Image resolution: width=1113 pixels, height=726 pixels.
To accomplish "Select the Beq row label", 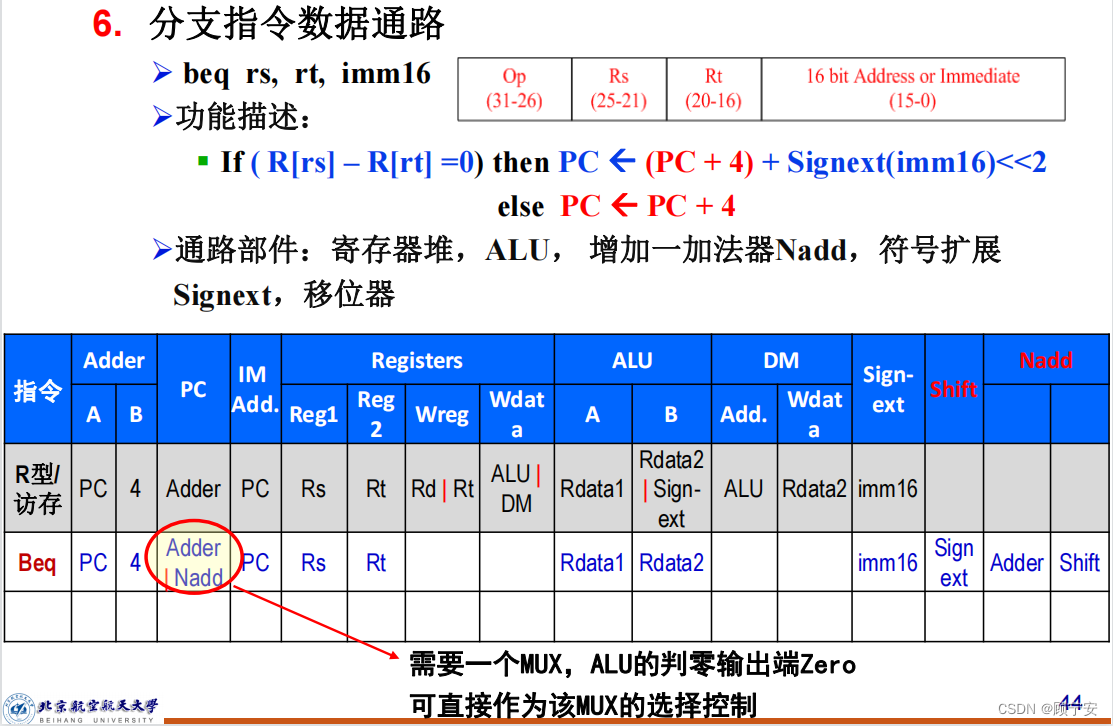I will point(37,561).
